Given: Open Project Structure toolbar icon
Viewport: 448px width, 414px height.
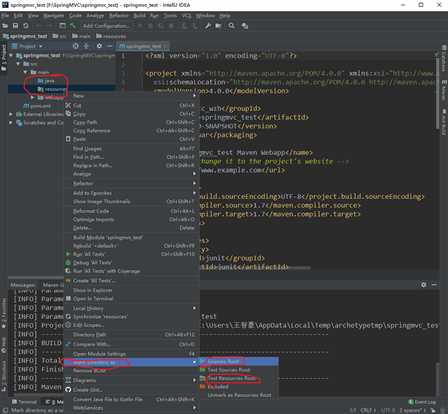Looking at the screenshot, I should point(218,26).
